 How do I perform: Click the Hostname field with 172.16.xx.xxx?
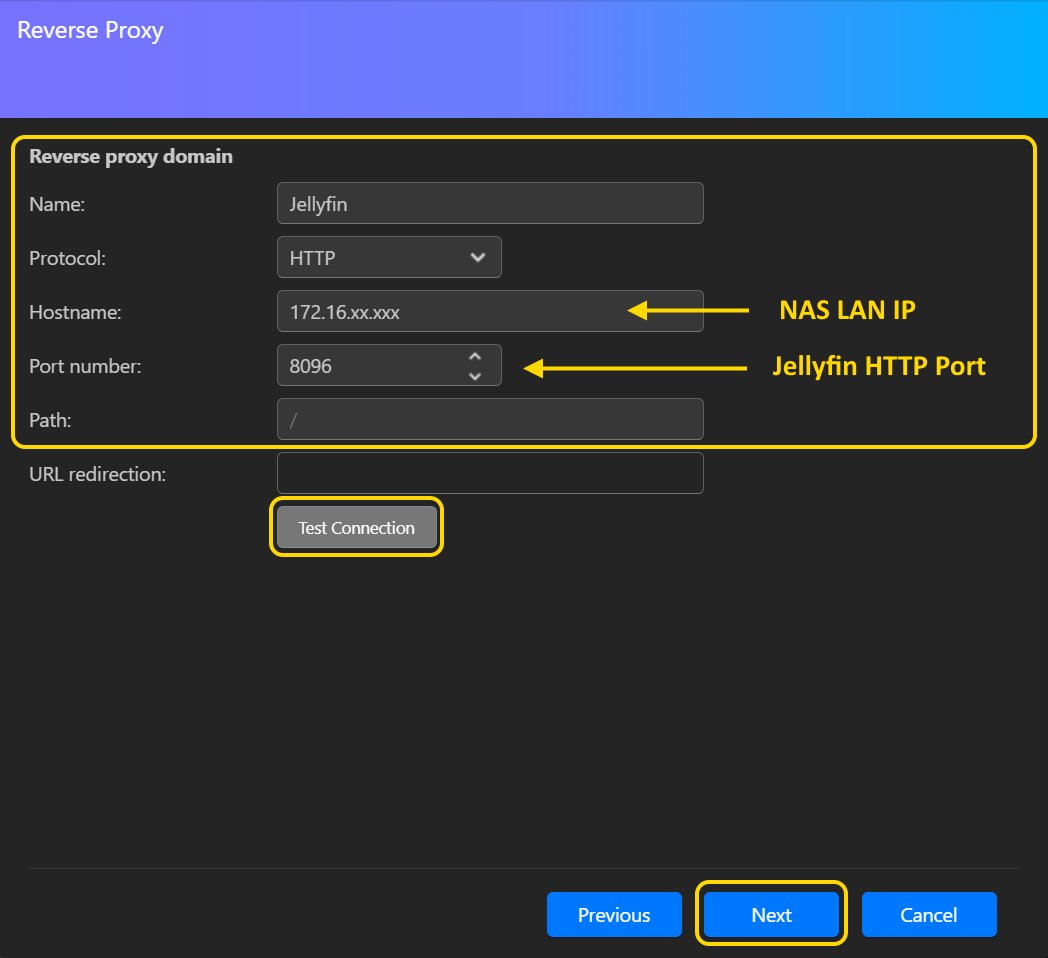pos(490,312)
